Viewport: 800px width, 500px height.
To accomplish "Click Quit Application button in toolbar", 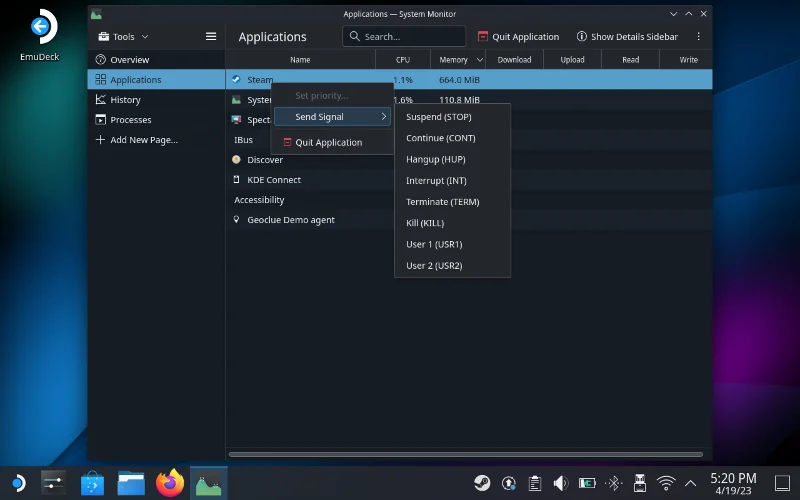I will click(518, 37).
